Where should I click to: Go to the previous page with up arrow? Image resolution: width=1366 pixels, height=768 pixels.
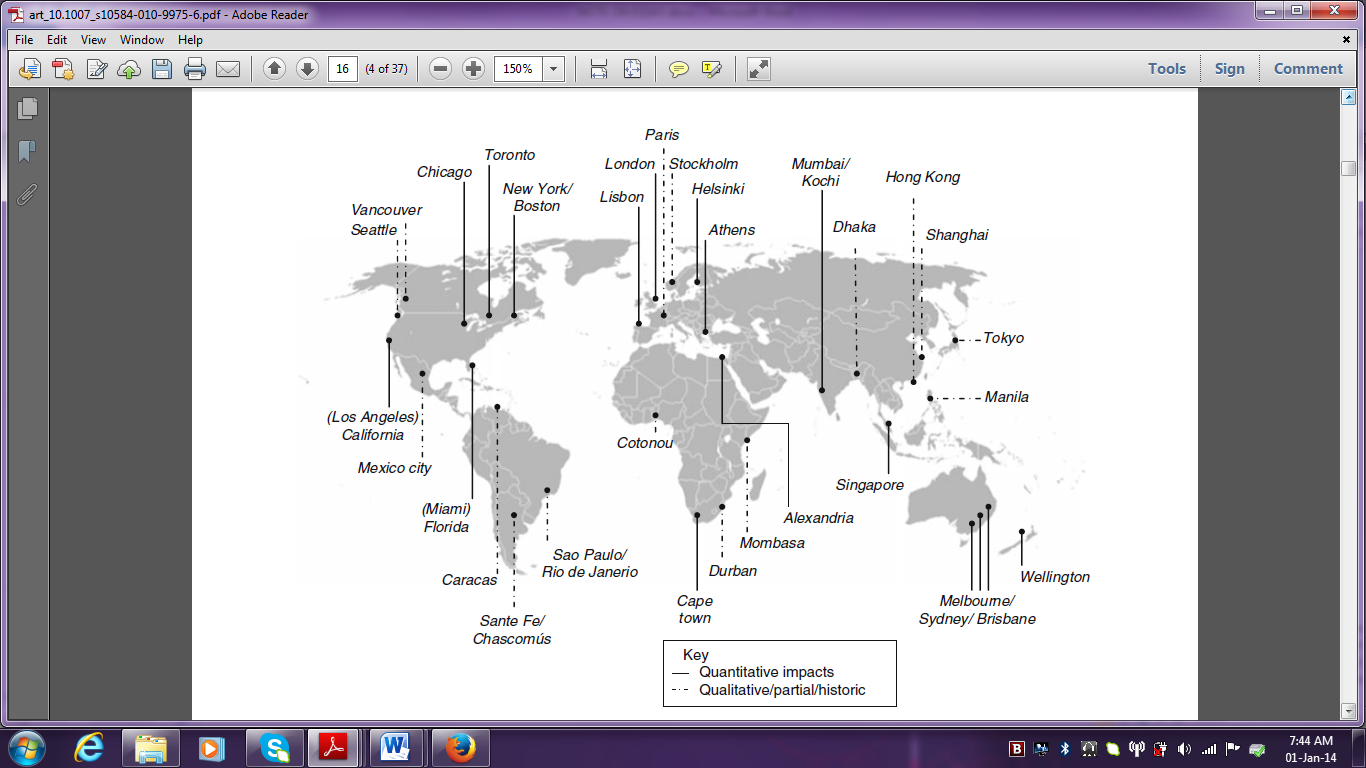point(275,69)
